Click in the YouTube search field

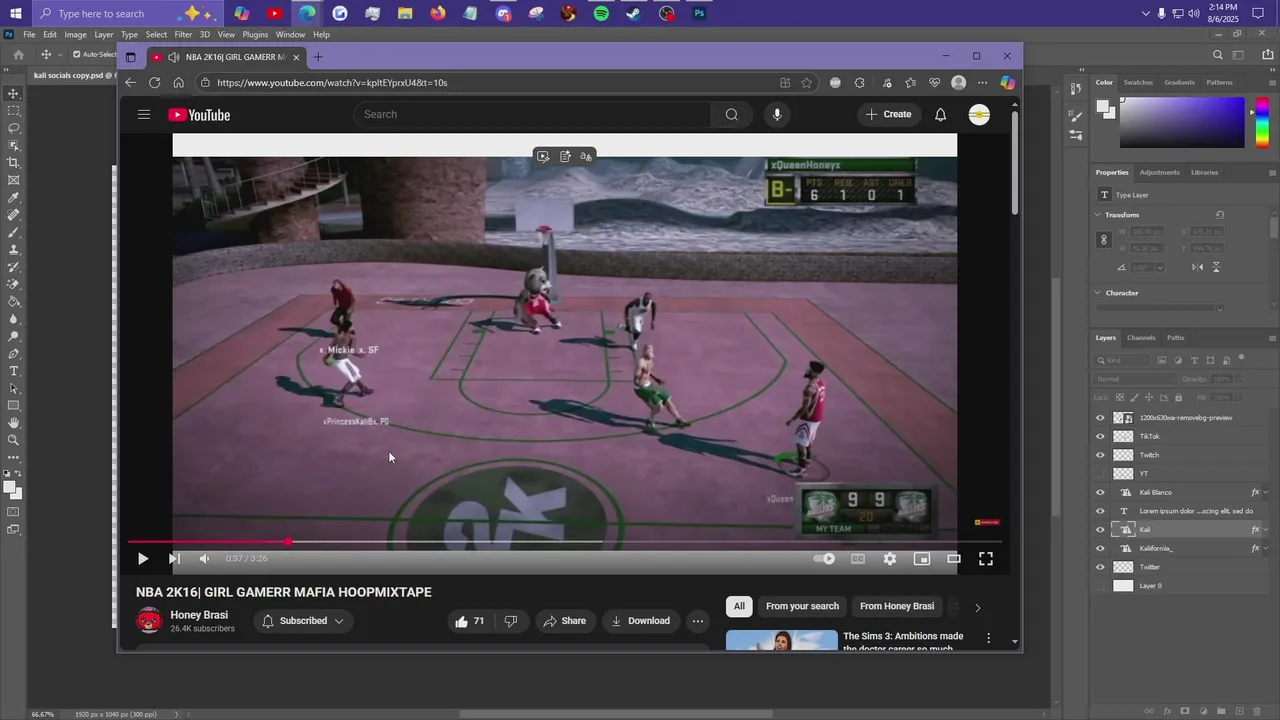point(532,114)
